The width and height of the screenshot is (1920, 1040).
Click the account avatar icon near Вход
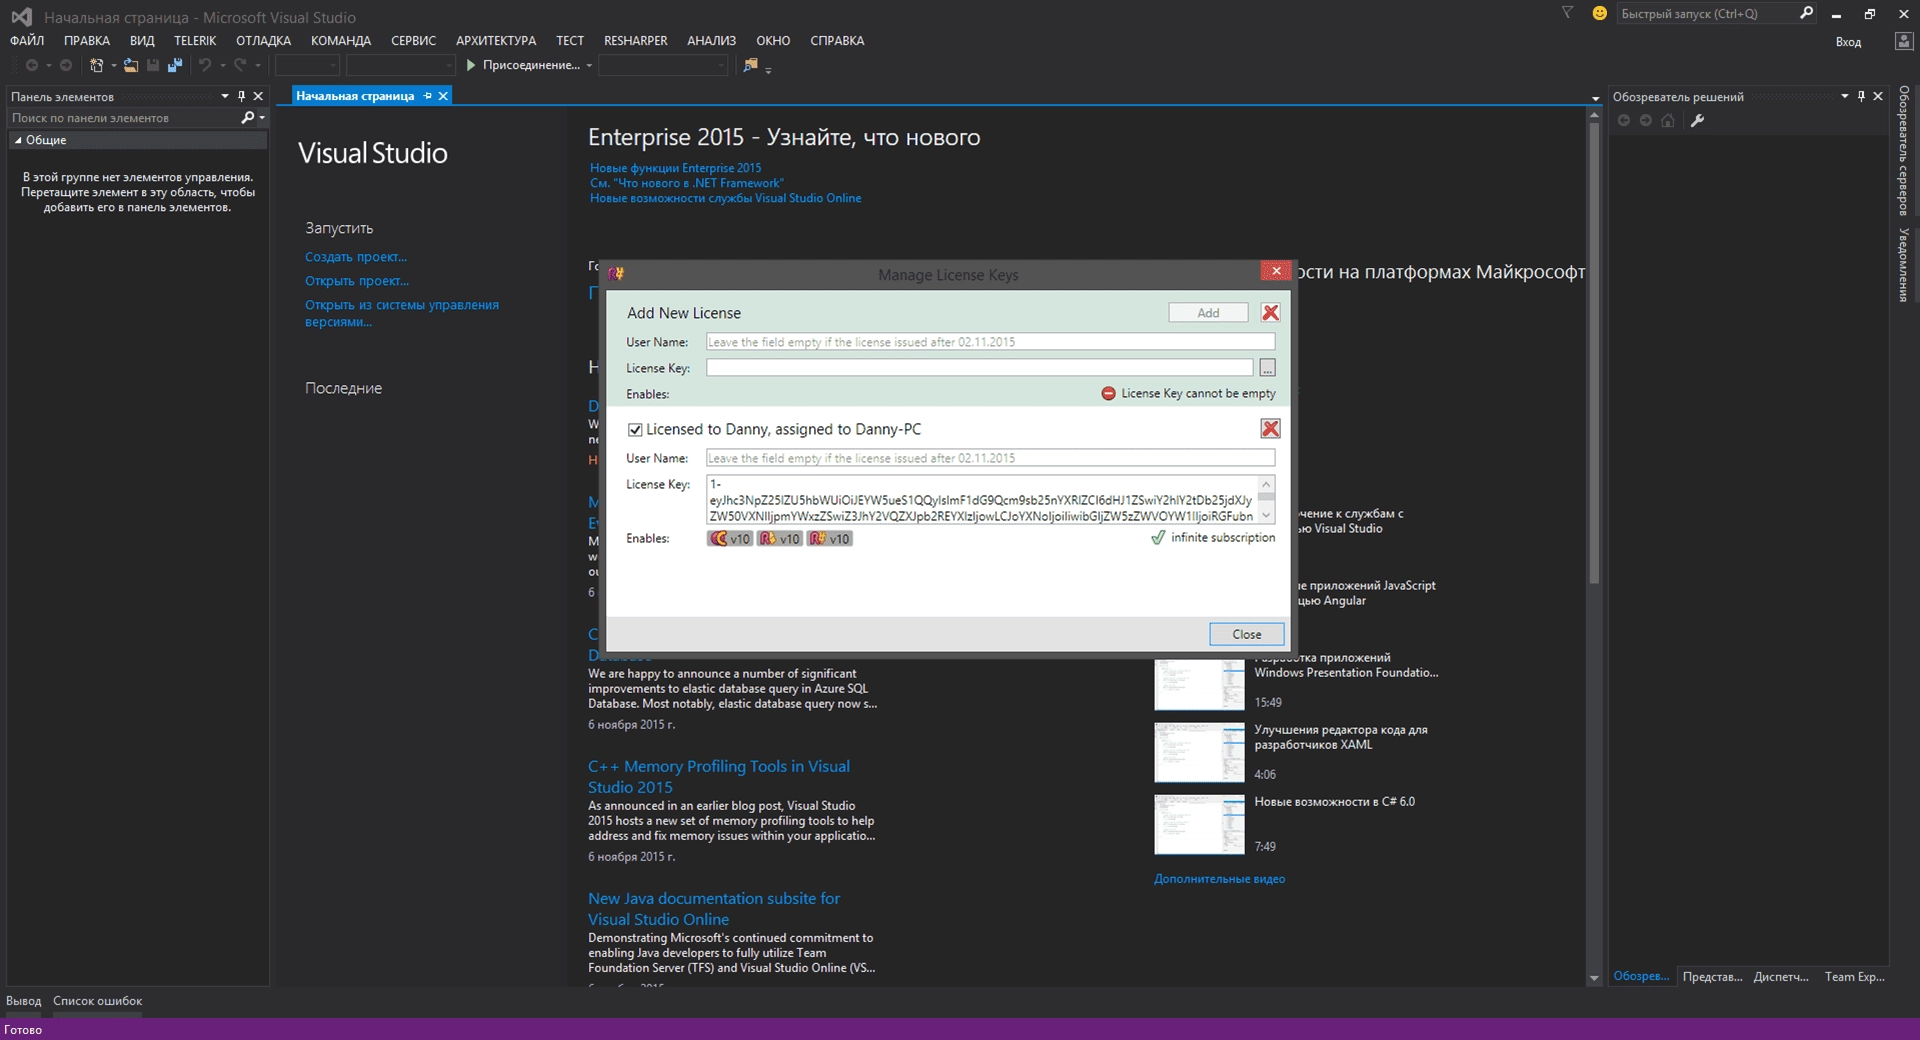pos(1903,41)
